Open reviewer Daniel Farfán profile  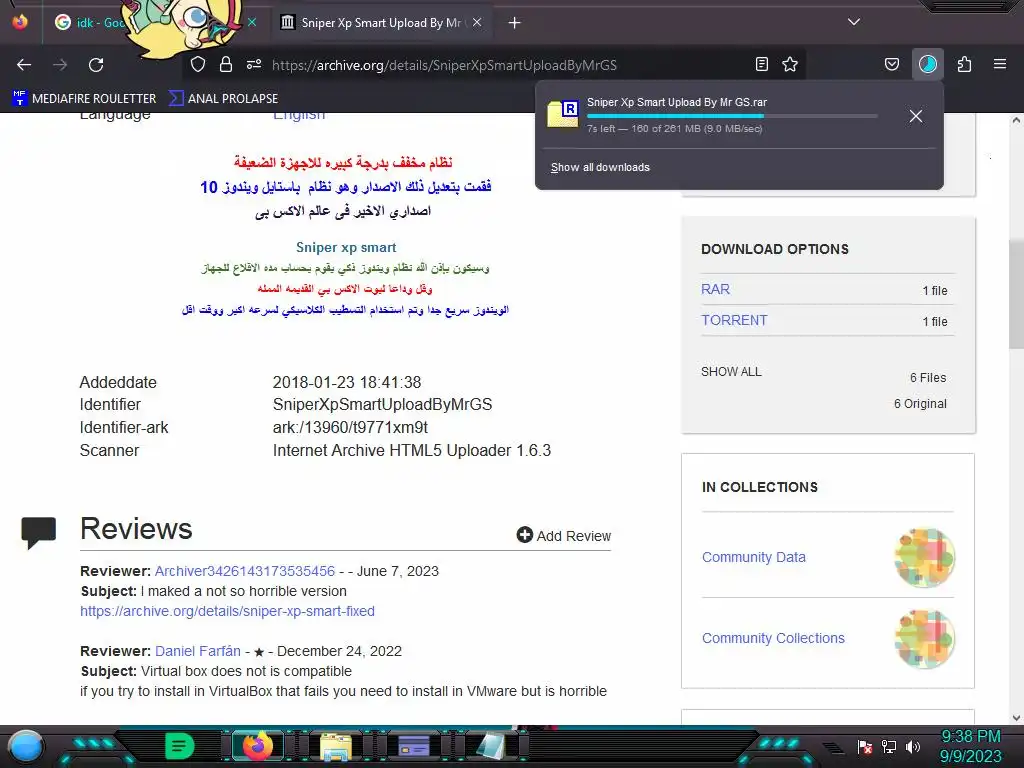click(x=198, y=651)
